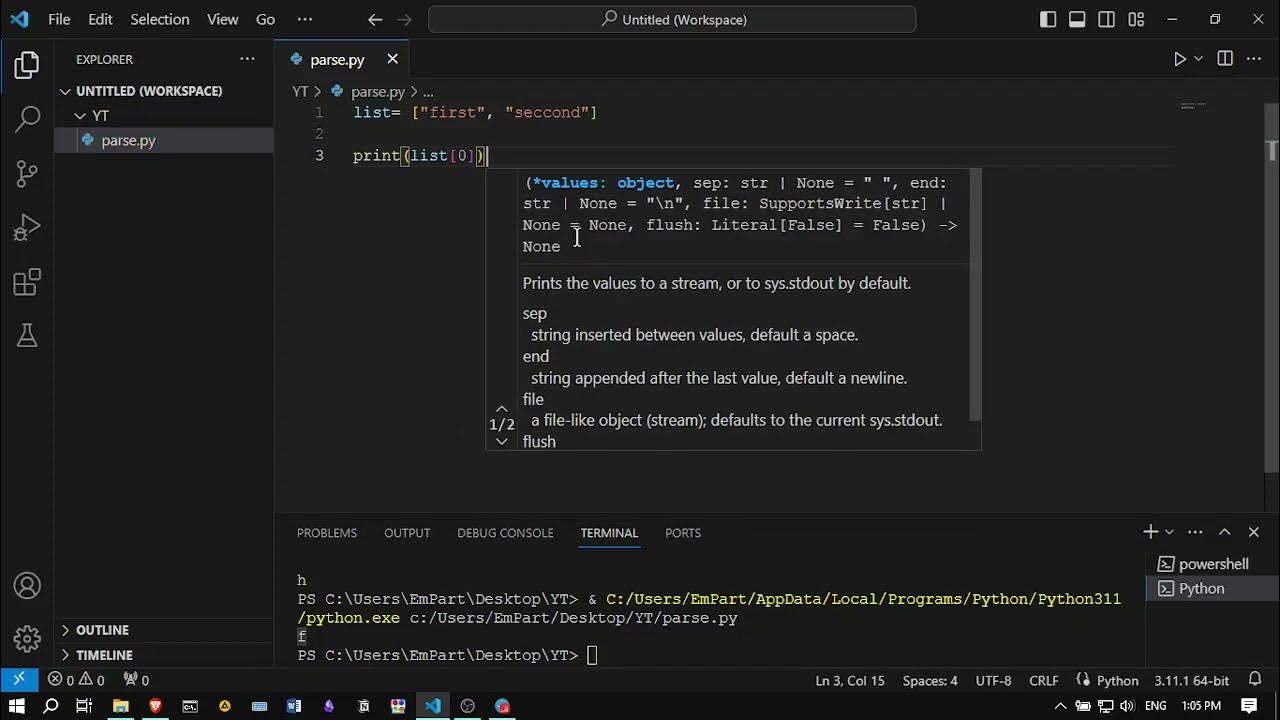This screenshot has height=720, width=1280.
Task: Maximize the panel with up chevron
Action: pos(1224,532)
